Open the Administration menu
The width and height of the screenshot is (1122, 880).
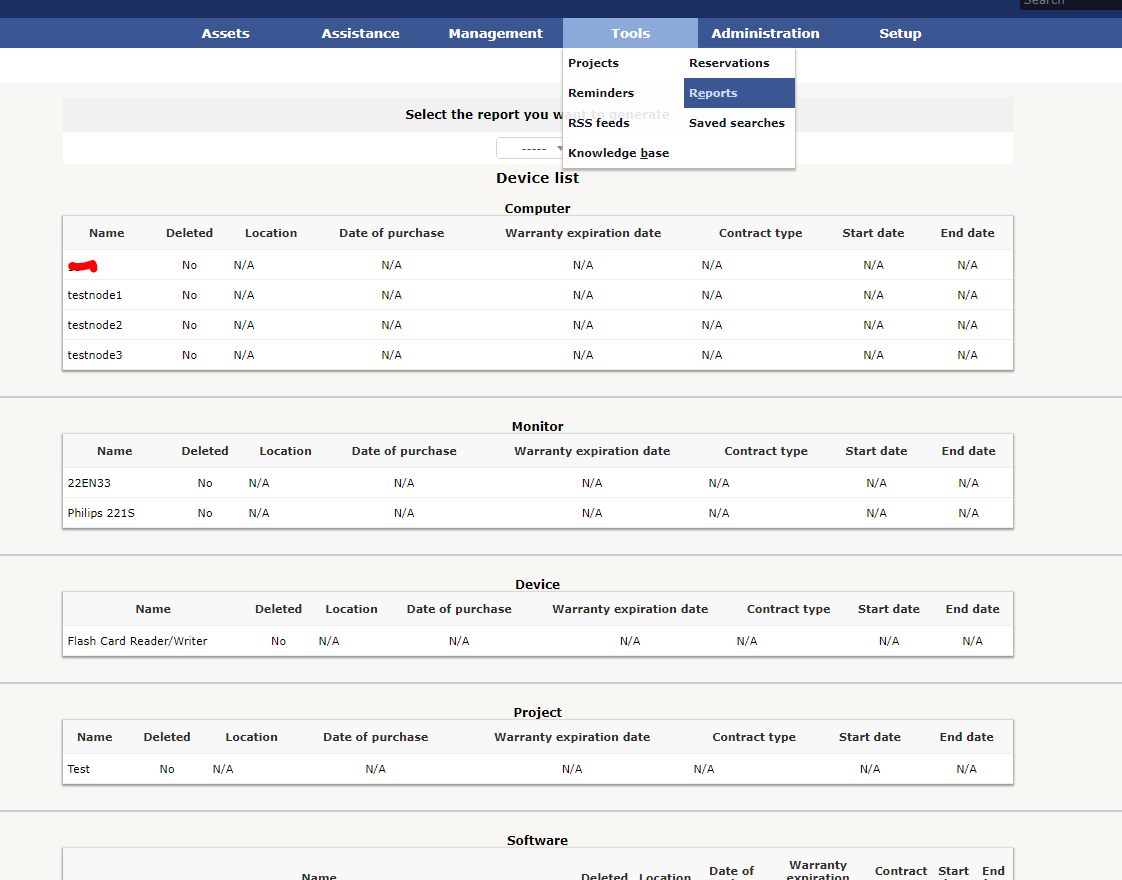tap(765, 34)
